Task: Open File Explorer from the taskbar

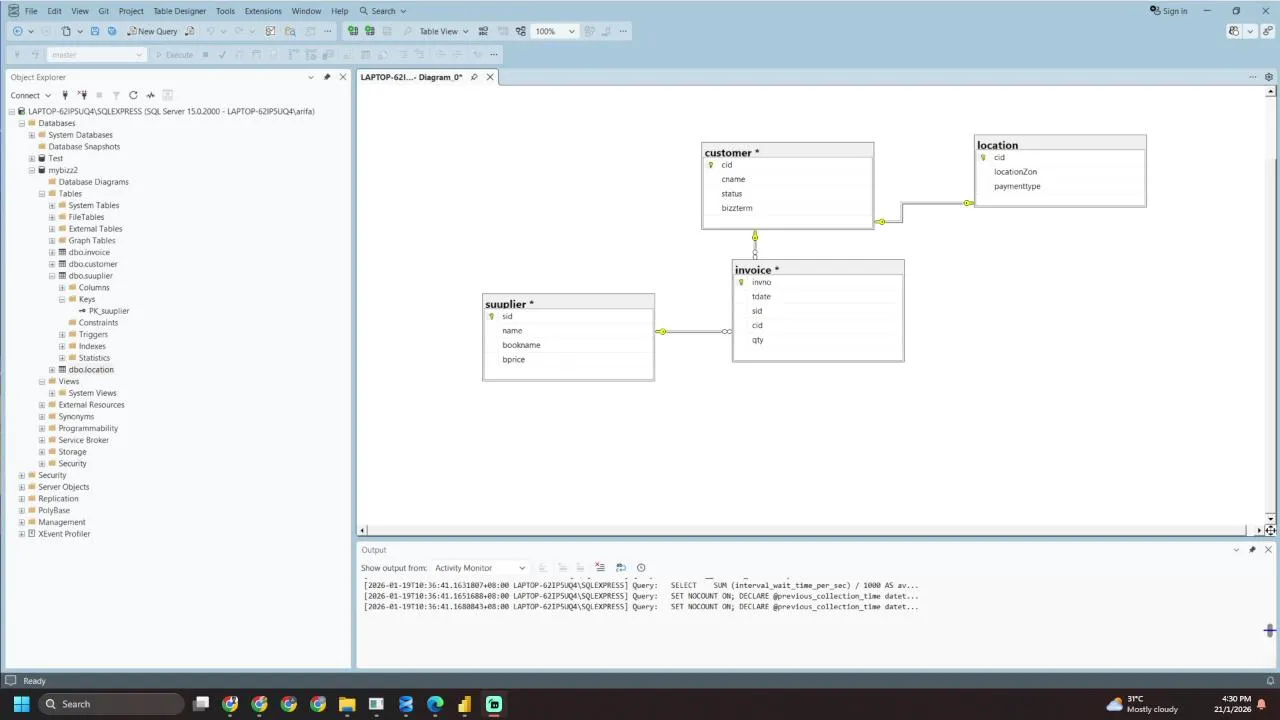Action: (347, 704)
